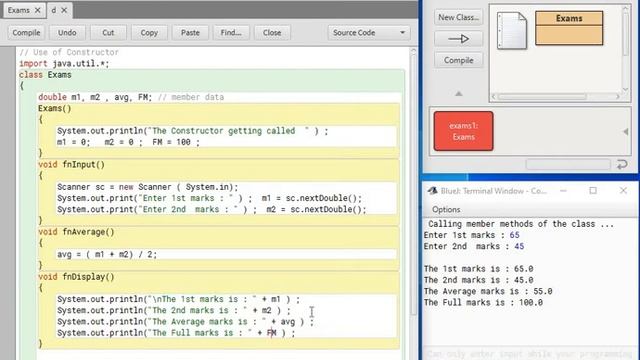Expand the collapse triangle under Compile
Screen dimensions: 640x360
point(459,94)
